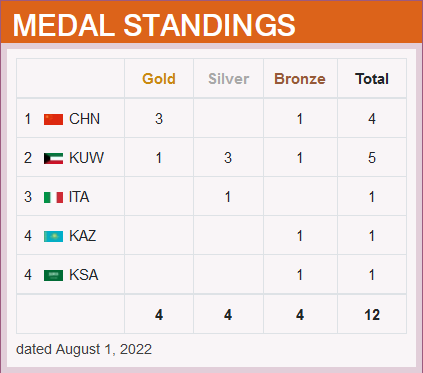Click the Saudi Arabia flag icon
The image size is (423, 373).
[x=53, y=275]
